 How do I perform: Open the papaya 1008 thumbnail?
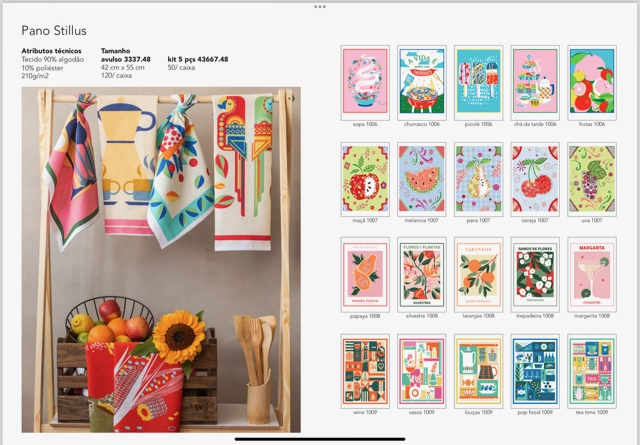365,275
